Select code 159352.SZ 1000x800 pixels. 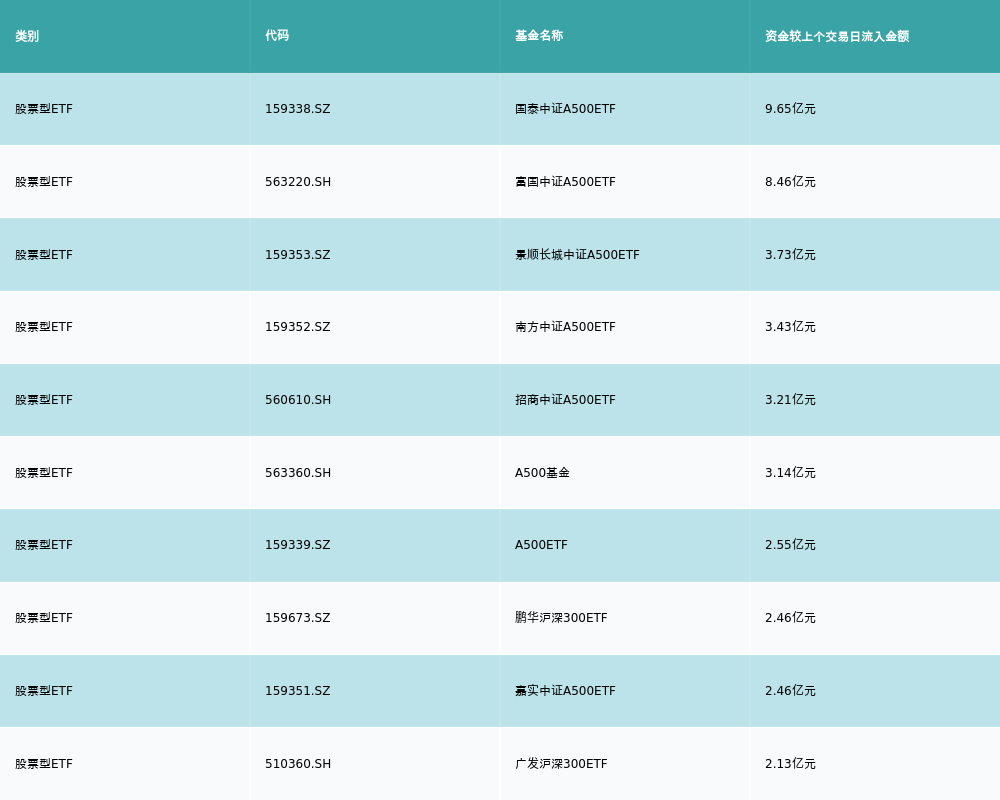pyautogui.click(x=298, y=327)
